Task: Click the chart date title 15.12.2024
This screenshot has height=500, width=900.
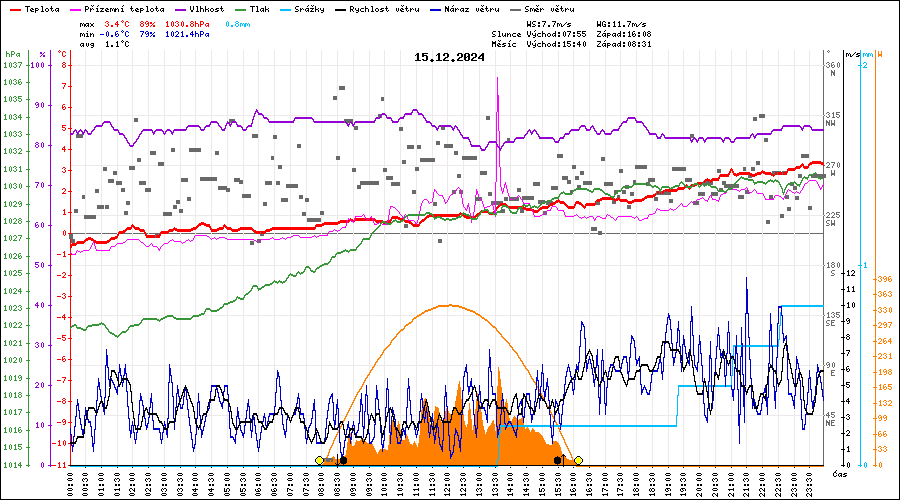Action: pyautogui.click(x=449, y=57)
